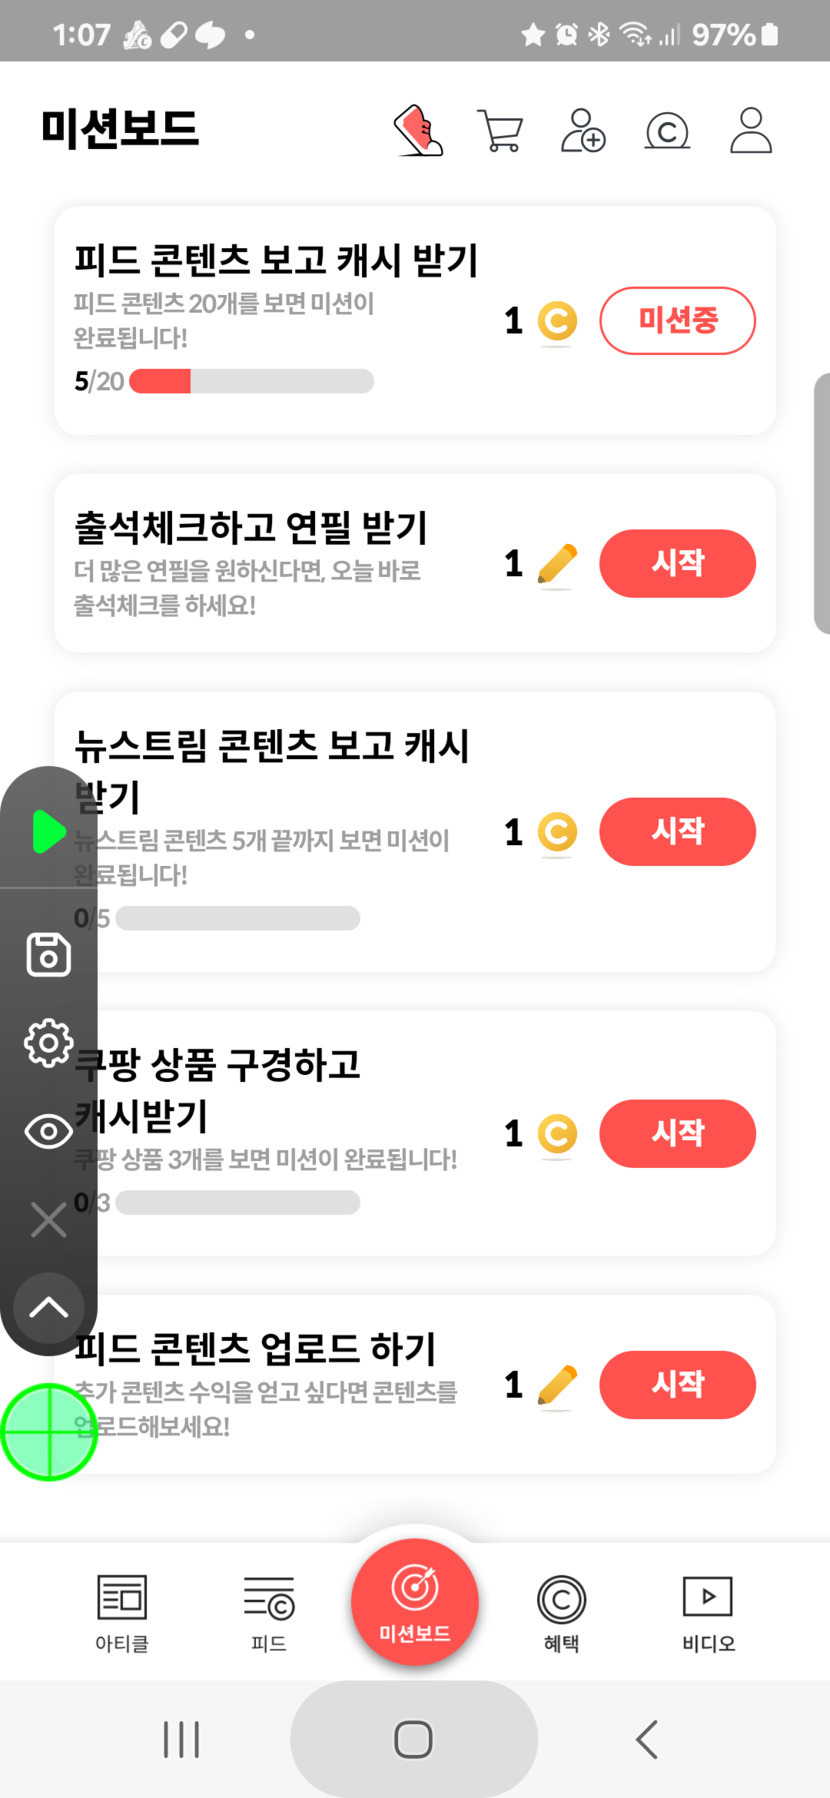Open the shopping cart

point(500,131)
